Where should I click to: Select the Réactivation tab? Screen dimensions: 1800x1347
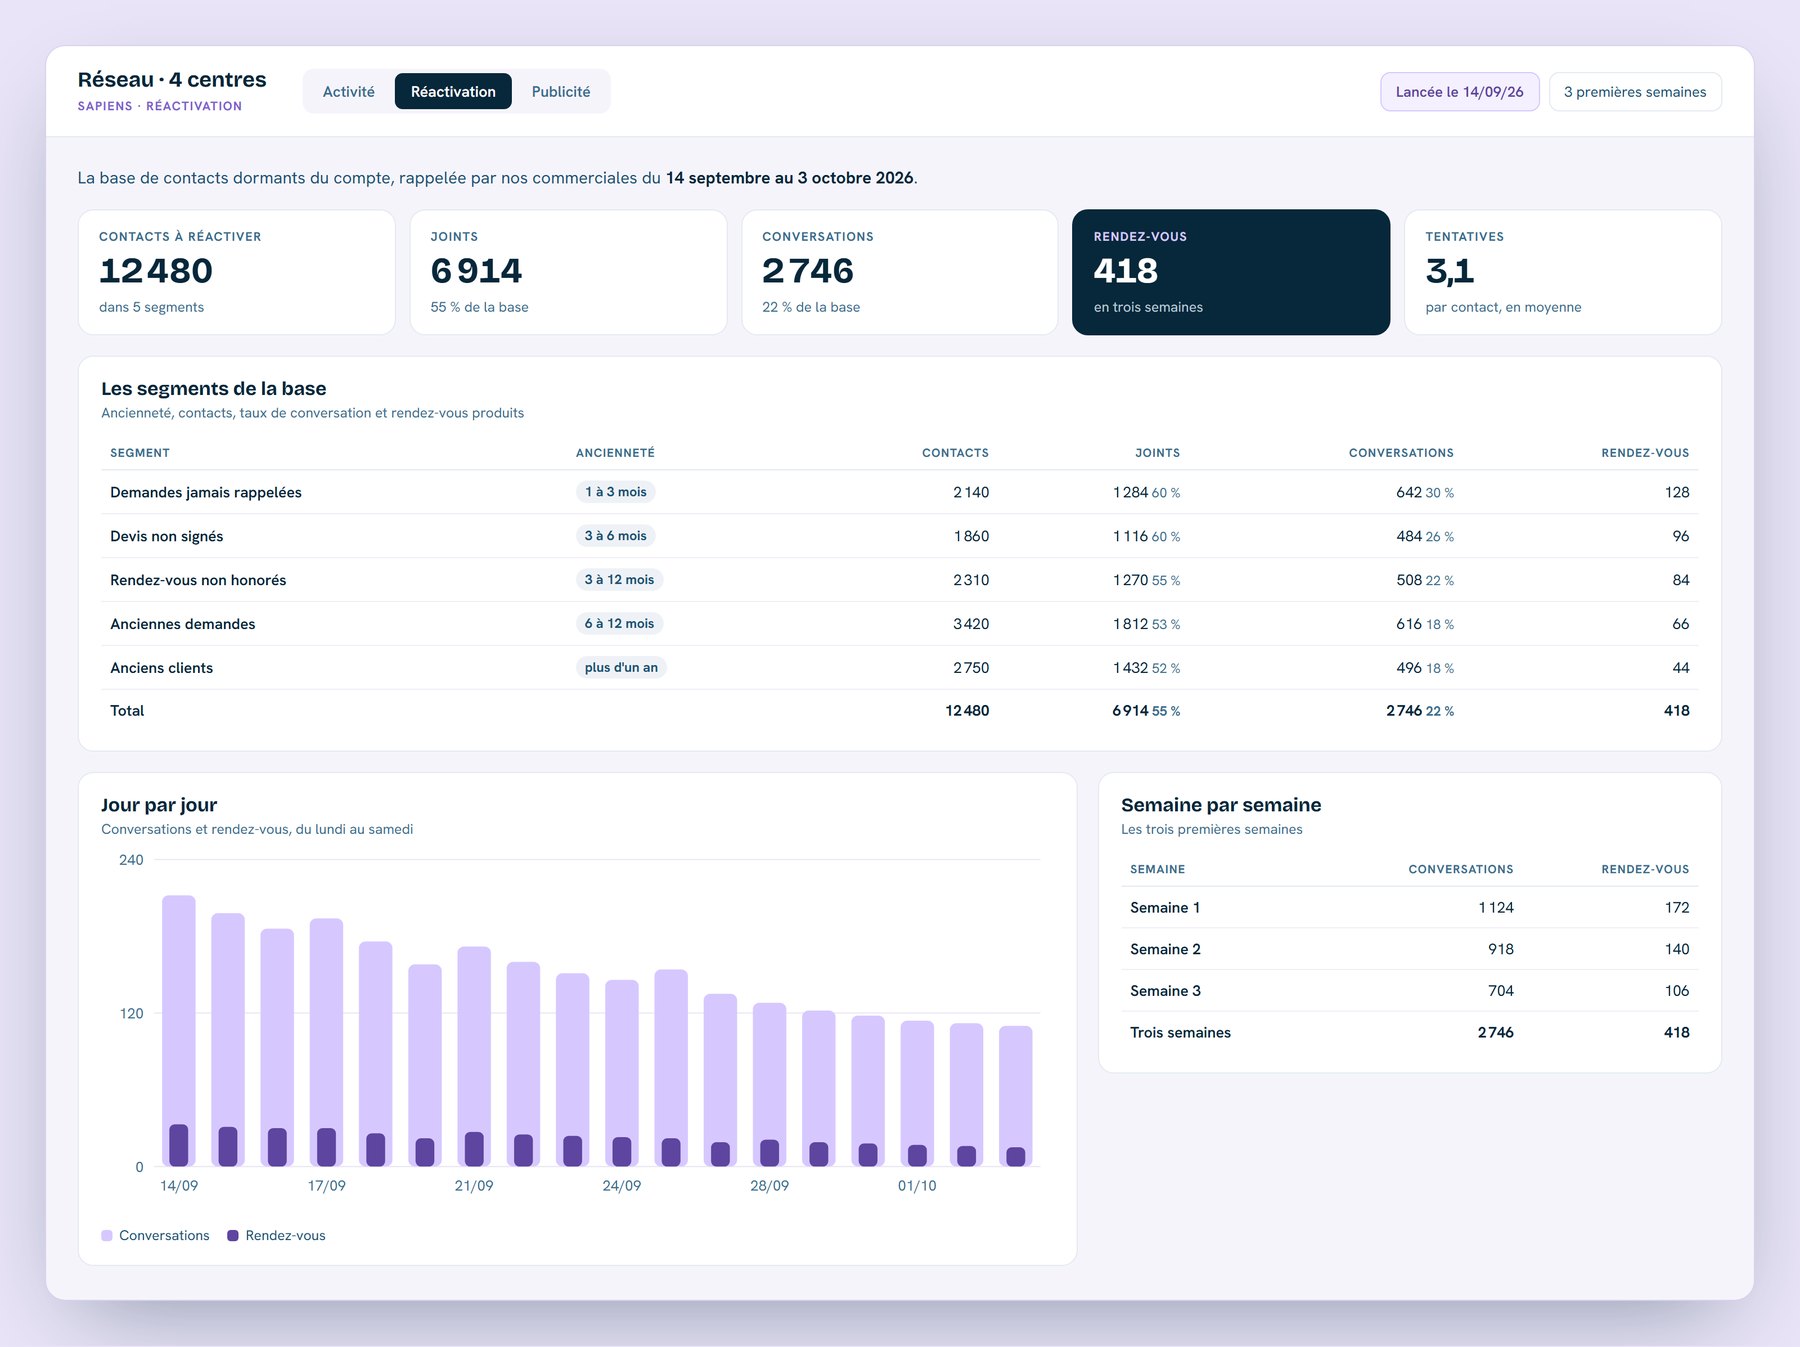pos(453,91)
